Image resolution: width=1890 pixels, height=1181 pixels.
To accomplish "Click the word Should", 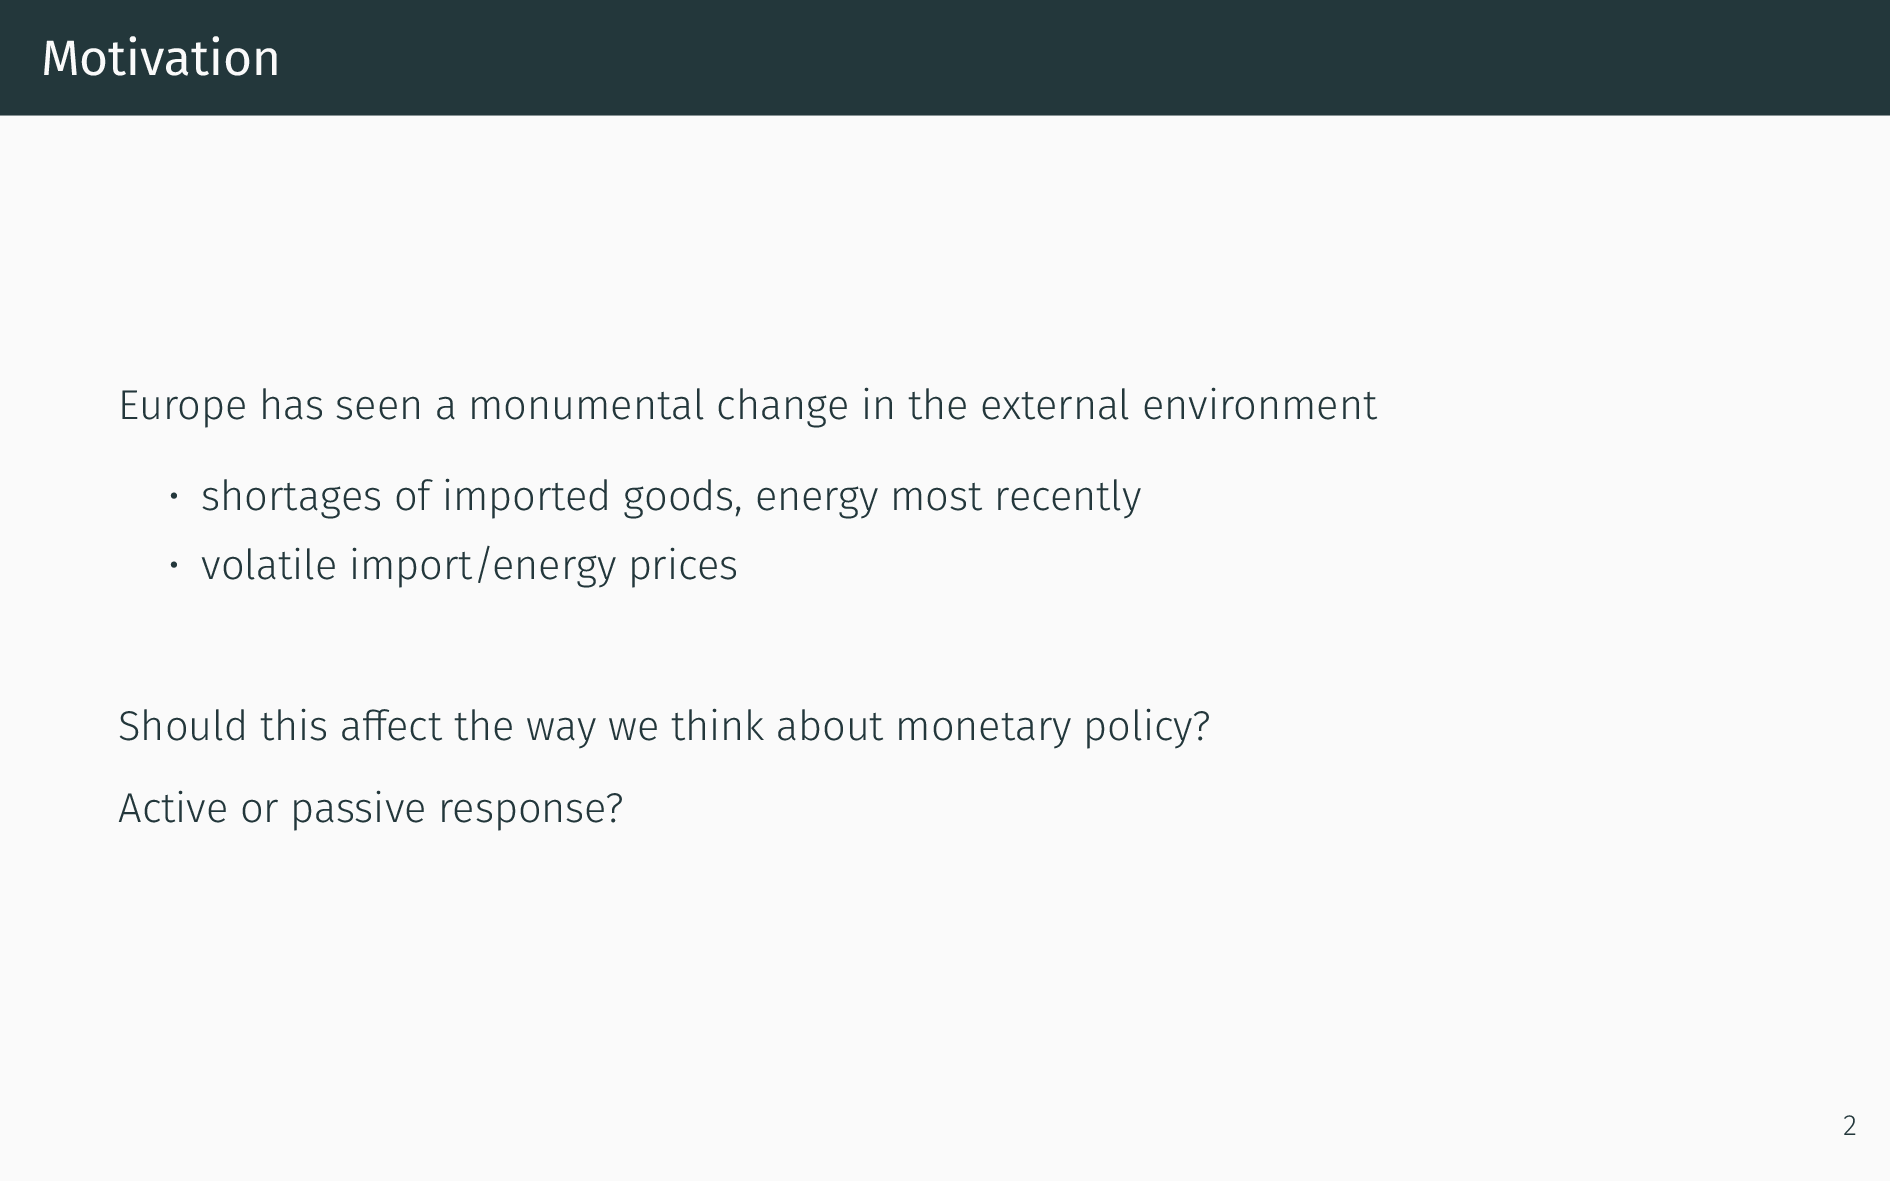I will tap(183, 726).
